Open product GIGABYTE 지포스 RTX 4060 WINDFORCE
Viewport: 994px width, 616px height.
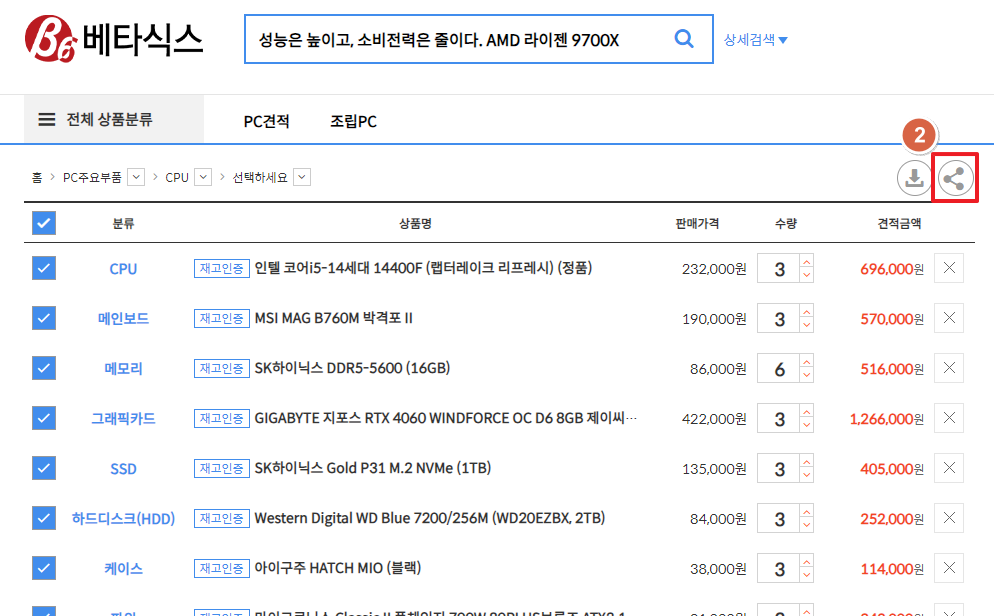445,418
